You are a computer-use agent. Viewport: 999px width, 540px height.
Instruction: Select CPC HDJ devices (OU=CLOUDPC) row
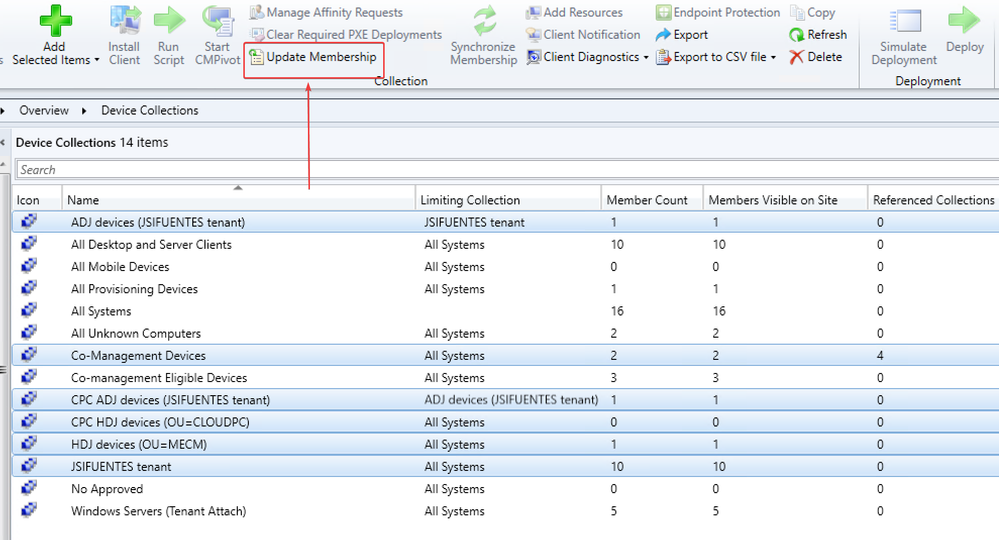[506, 422]
